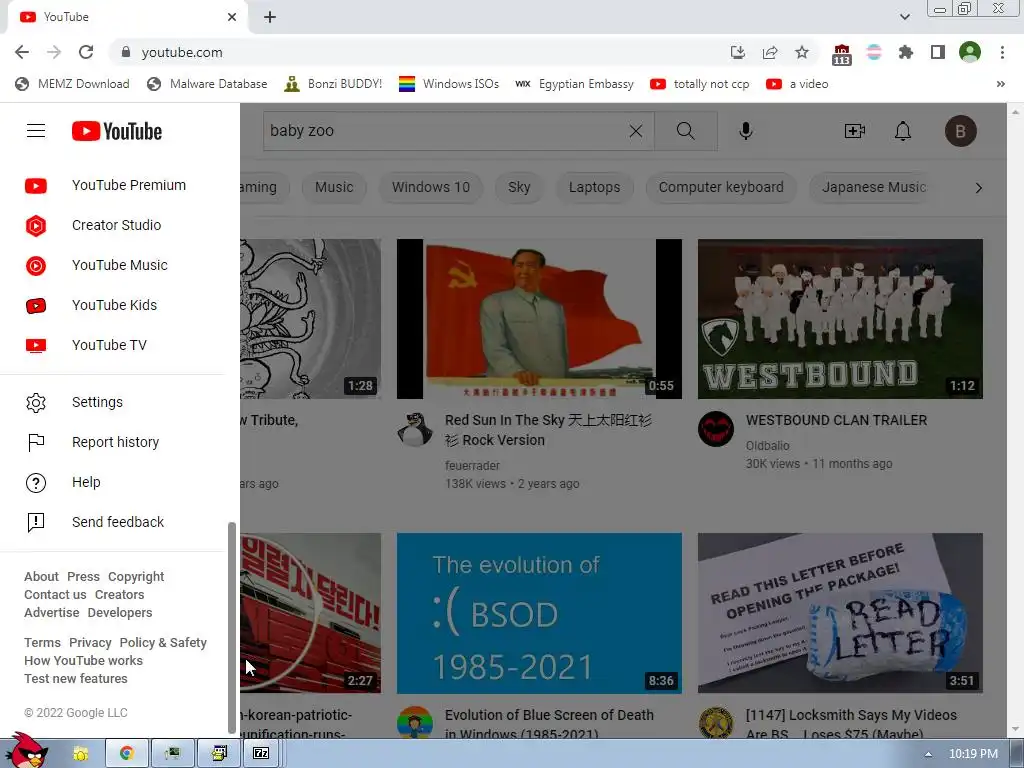1024x768 pixels.
Task: Click the Create video camera icon
Action: coord(855,131)
